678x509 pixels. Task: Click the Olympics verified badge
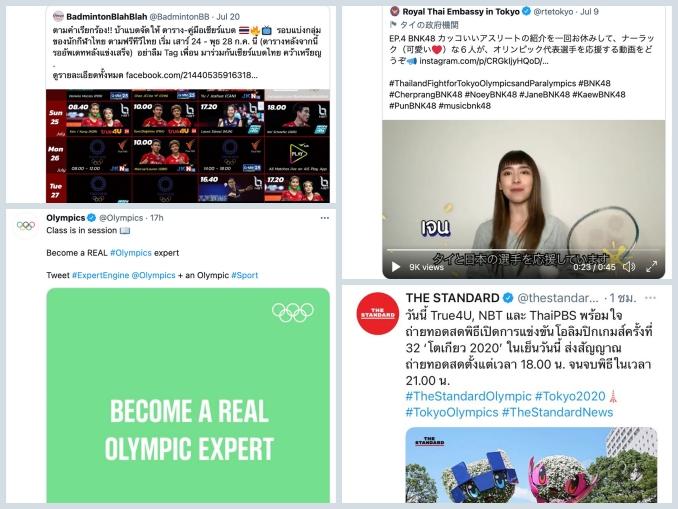click(x=91, y=218)
